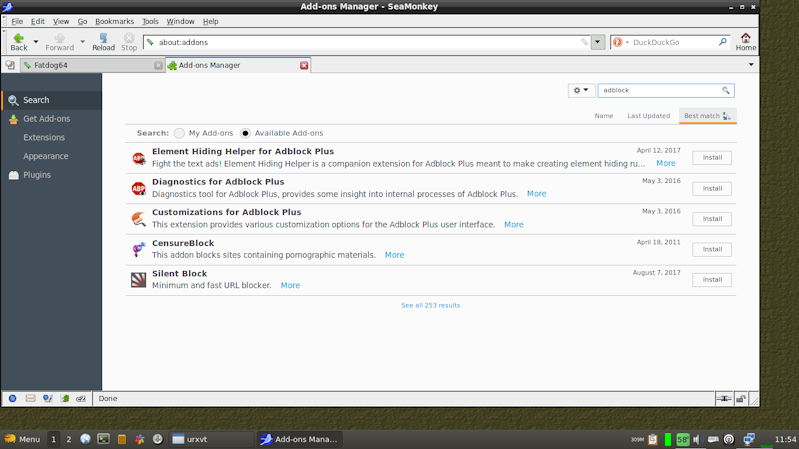Screen dimensions: 799x449
Task: Click the Back navigation button
Action: 19,42
